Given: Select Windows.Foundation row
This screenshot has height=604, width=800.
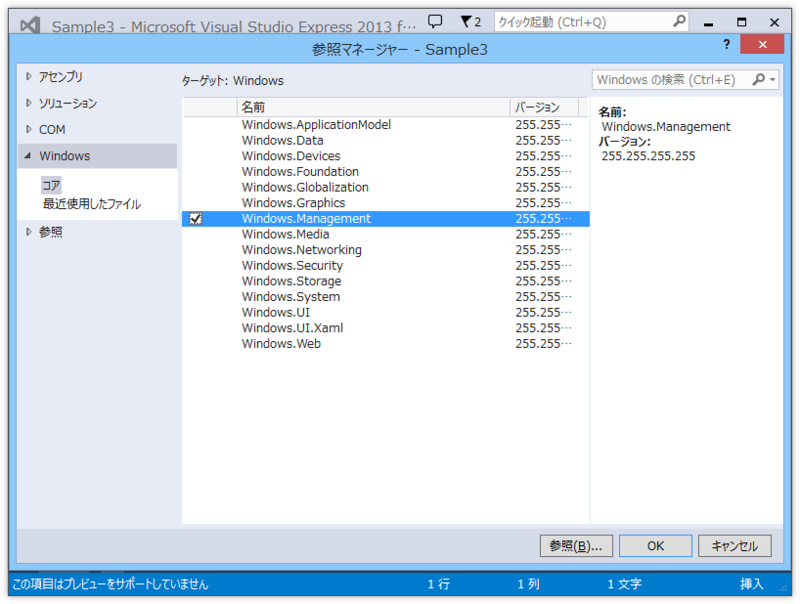Looking at the screenshot, I should tap(385, 172).
